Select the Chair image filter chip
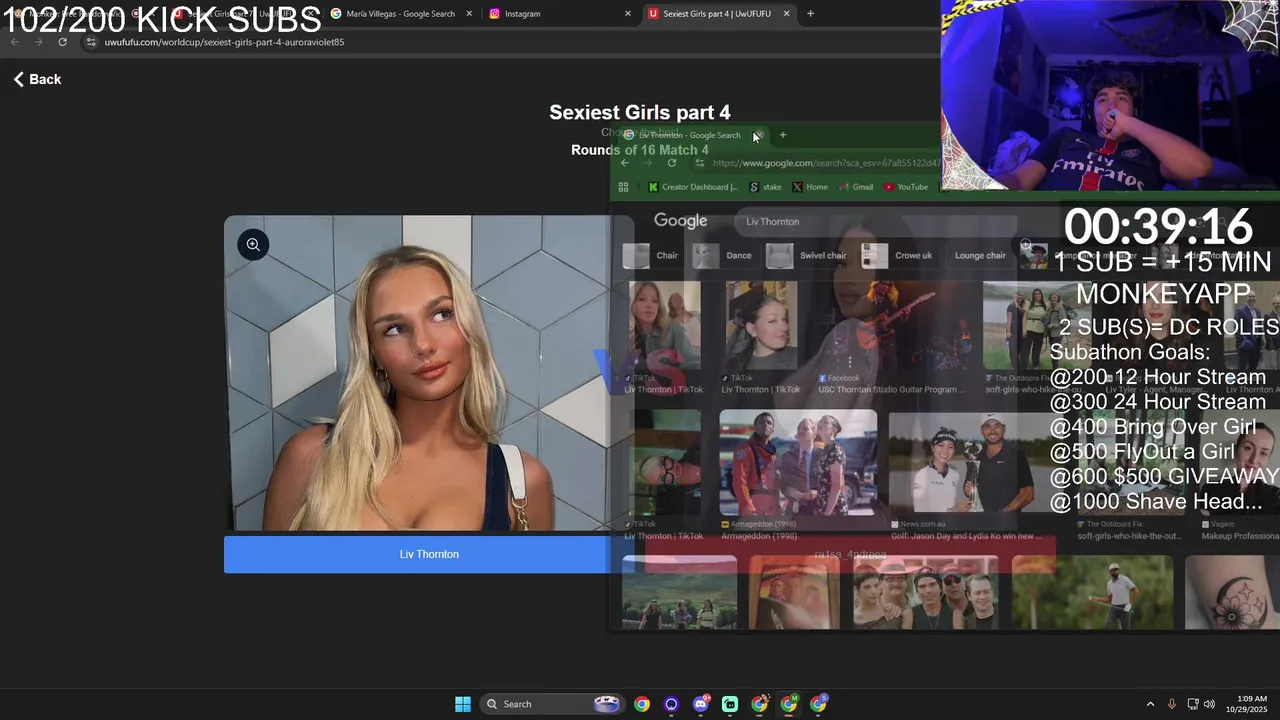This screenshot has width=1280, height=720. pyautogui.click(x=651, y=255)
